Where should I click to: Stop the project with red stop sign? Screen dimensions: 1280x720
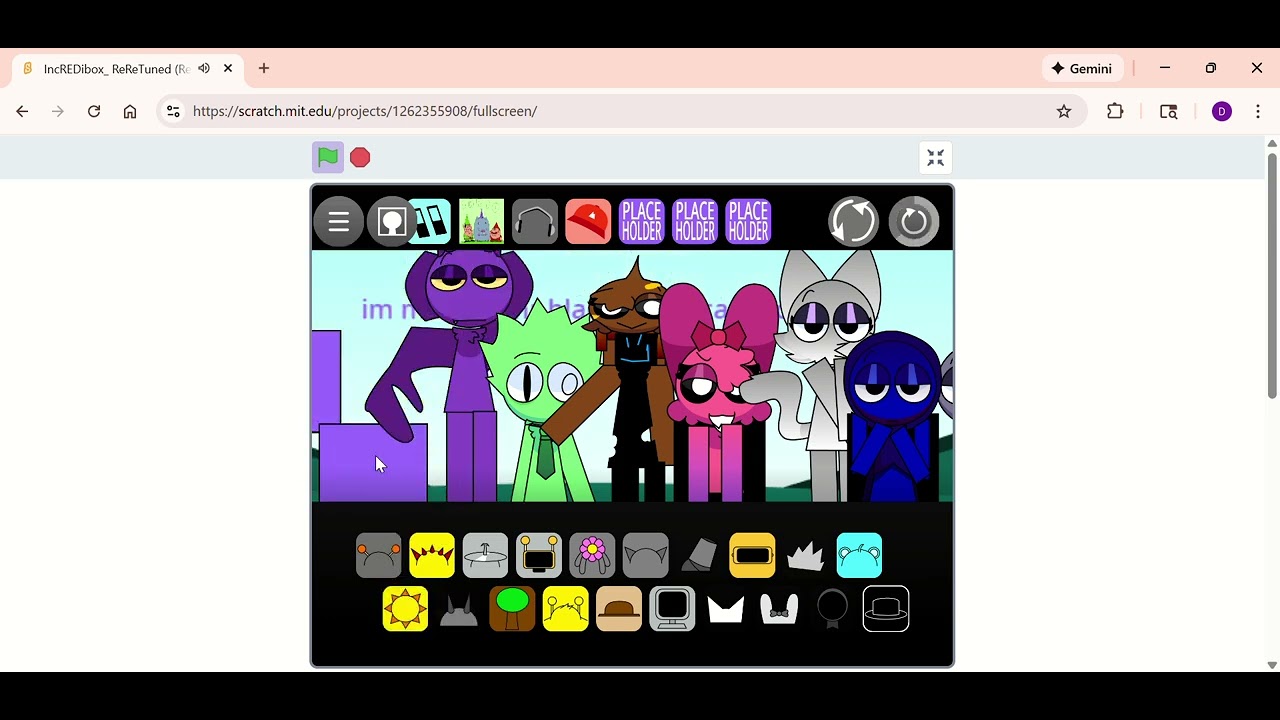click(x=360, y=157)
